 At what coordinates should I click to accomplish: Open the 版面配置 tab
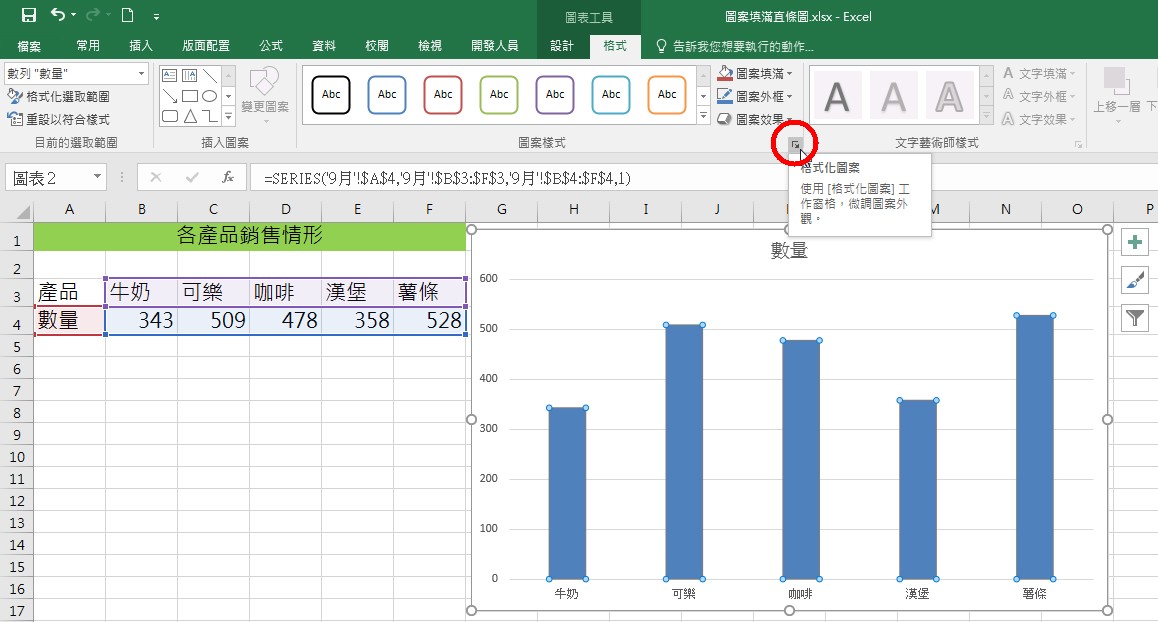206,46
